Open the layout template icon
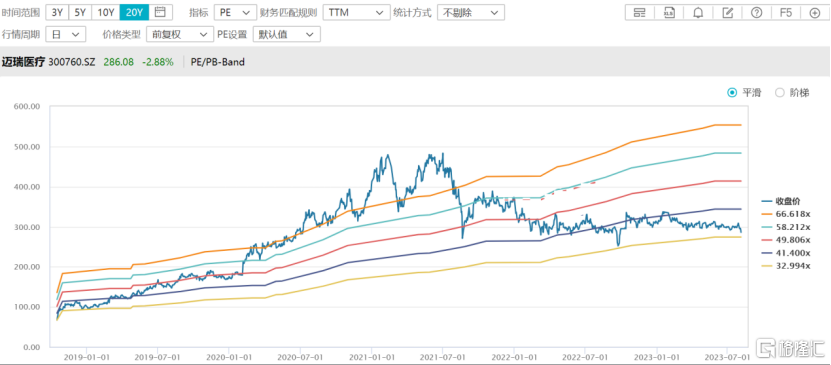This screenshot has width=831, height=365. (640, 12)
